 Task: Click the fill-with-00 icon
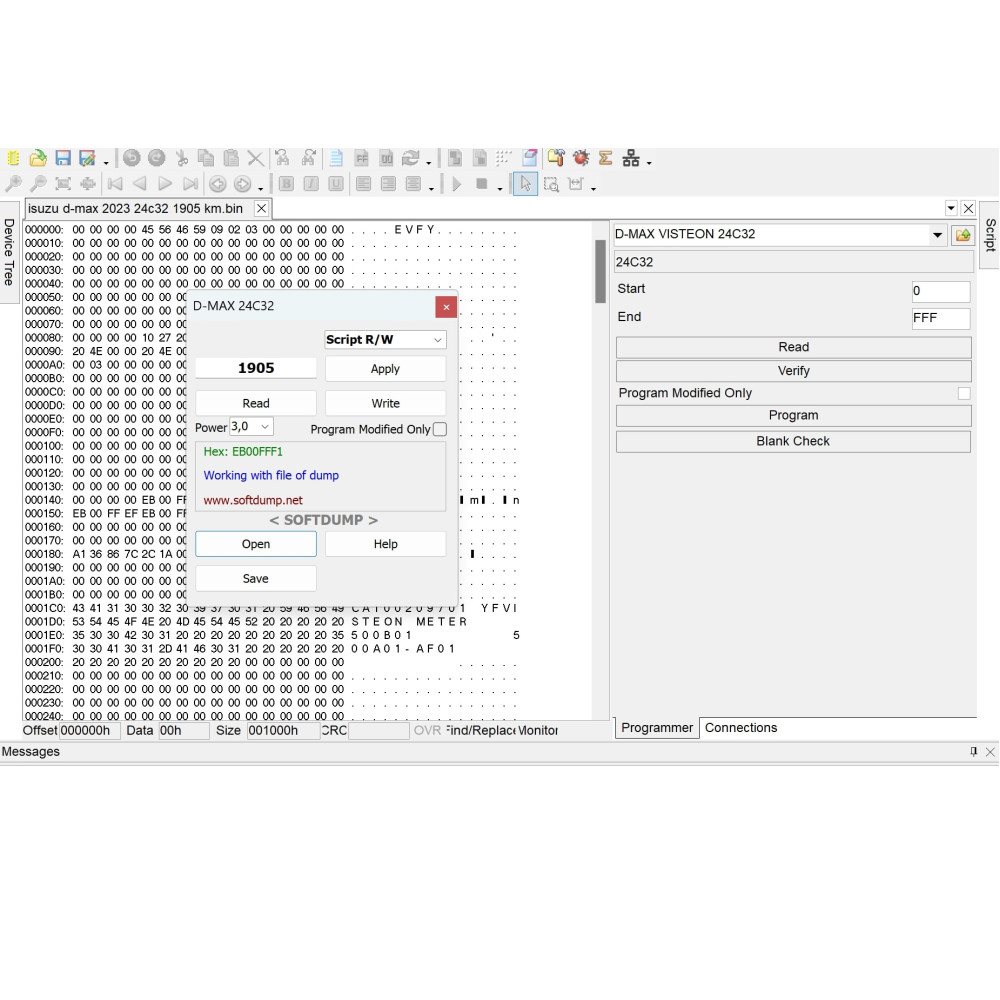(x=386, y=158)
